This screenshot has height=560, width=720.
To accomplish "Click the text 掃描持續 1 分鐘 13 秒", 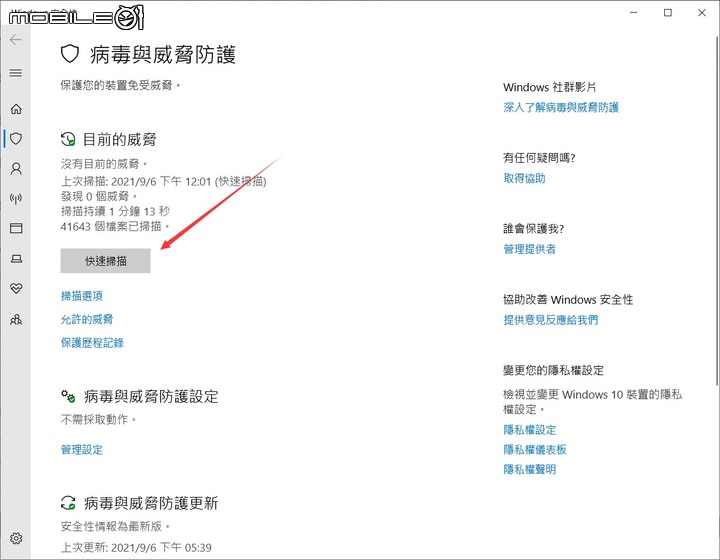I will [115, 211].
